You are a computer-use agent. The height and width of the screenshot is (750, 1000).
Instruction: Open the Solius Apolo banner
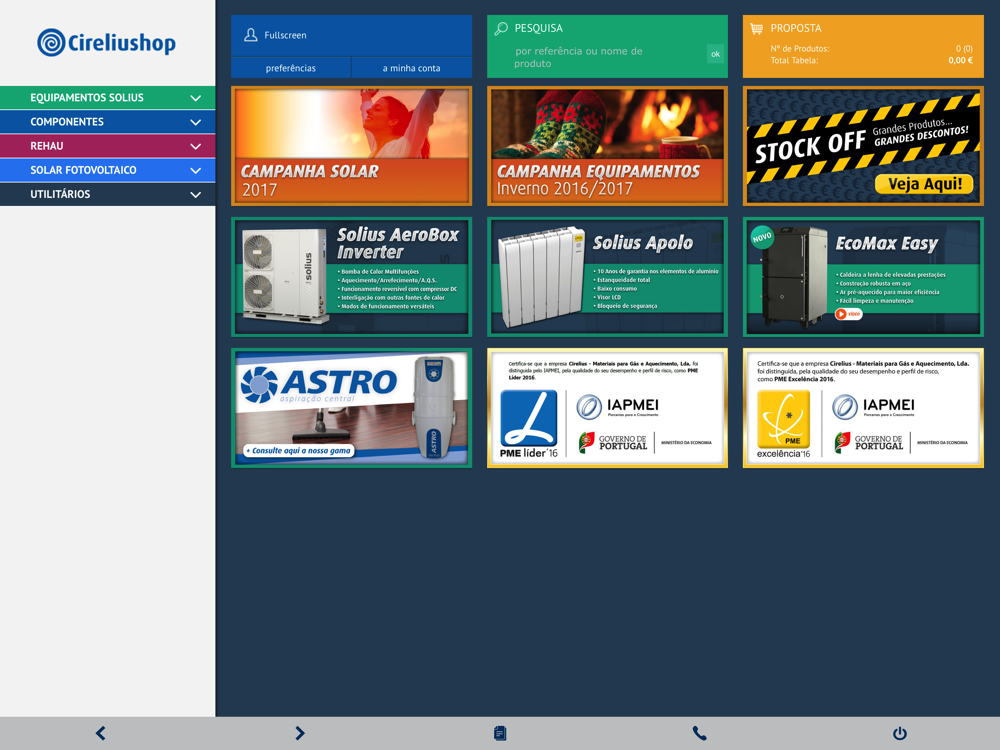tap(607, 277)
